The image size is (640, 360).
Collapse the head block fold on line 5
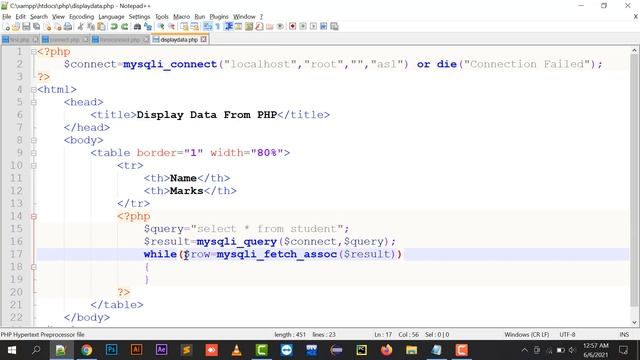click(x=34, y=102)
